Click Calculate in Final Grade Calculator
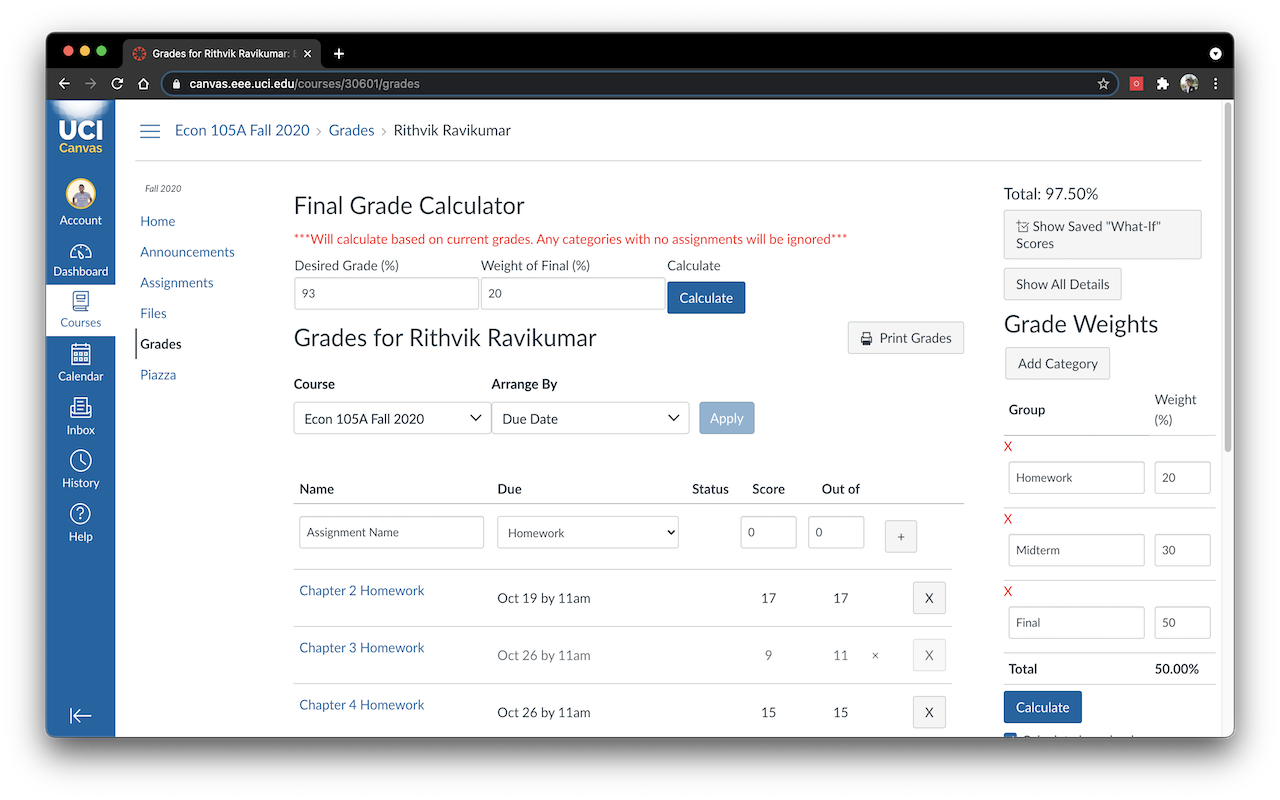This screenshot has width=1280, height=800. coord(706,298)
